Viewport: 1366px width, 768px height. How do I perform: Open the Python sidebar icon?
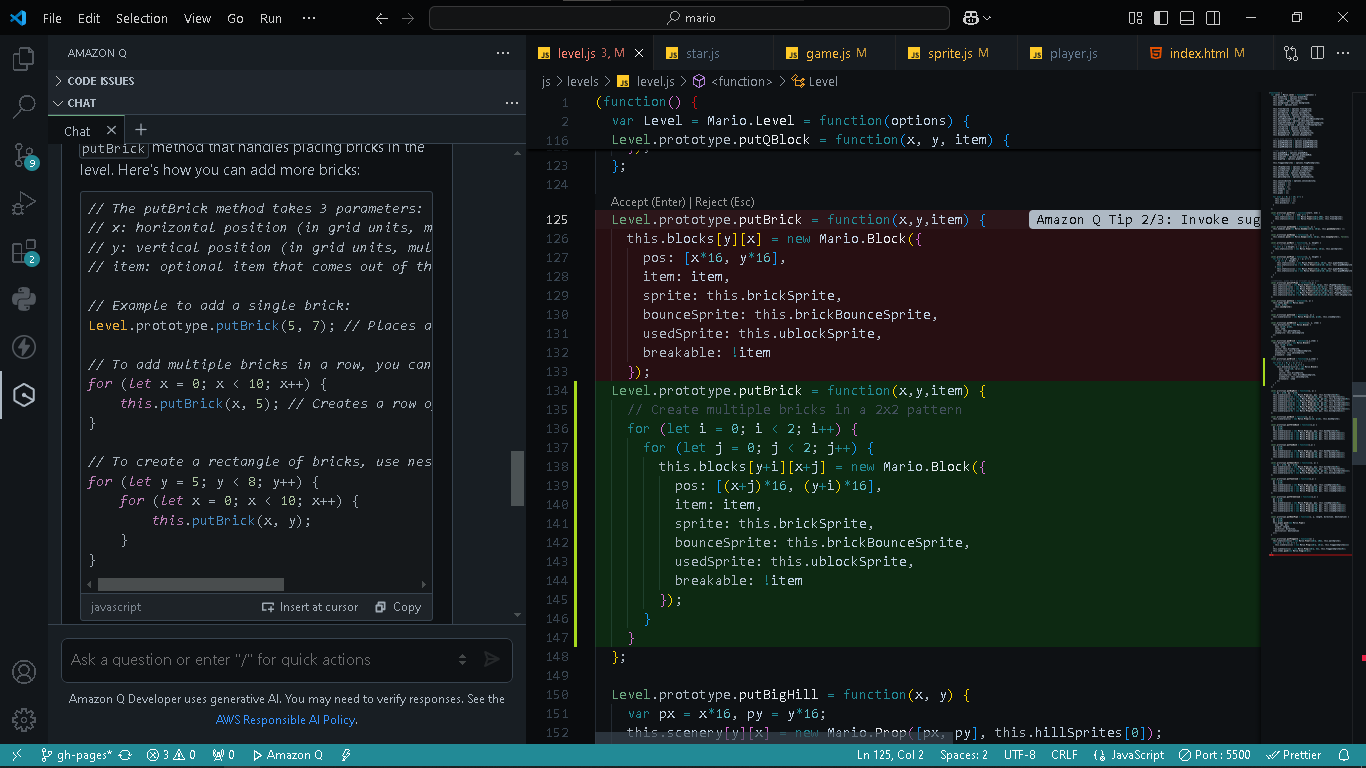[24, 299]
